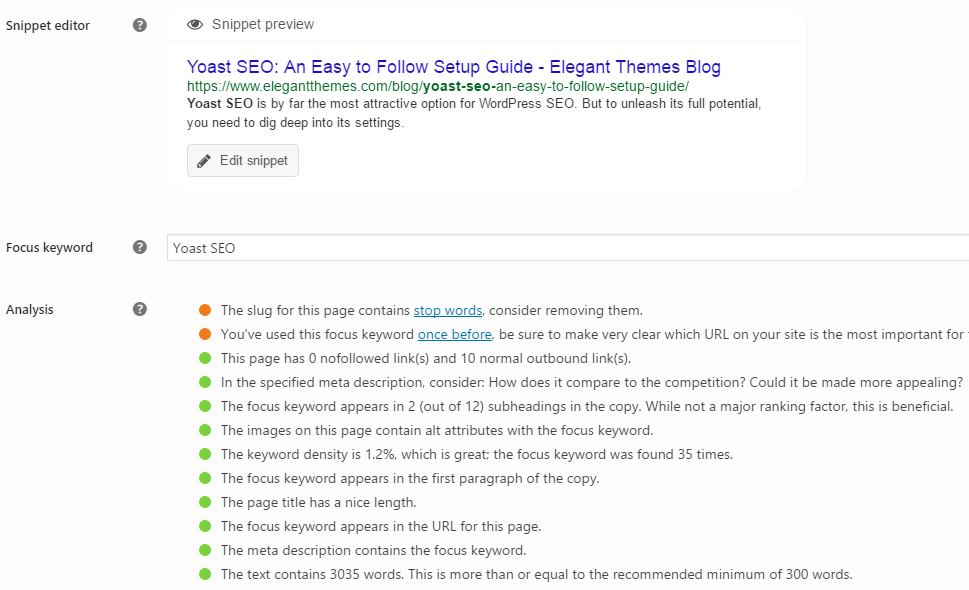969x590 pixels.
Task: Click the help icon beside Focus keyword
Action: [x=140, y=247]
